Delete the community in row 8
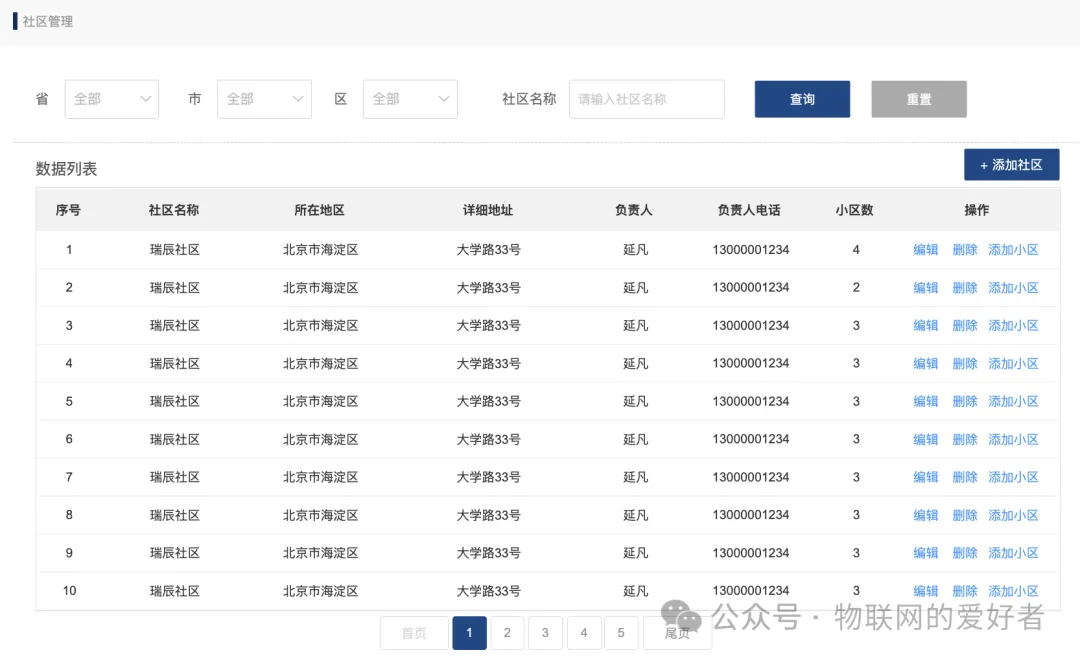The image size is (1080, 661). (x=965, y=515)
